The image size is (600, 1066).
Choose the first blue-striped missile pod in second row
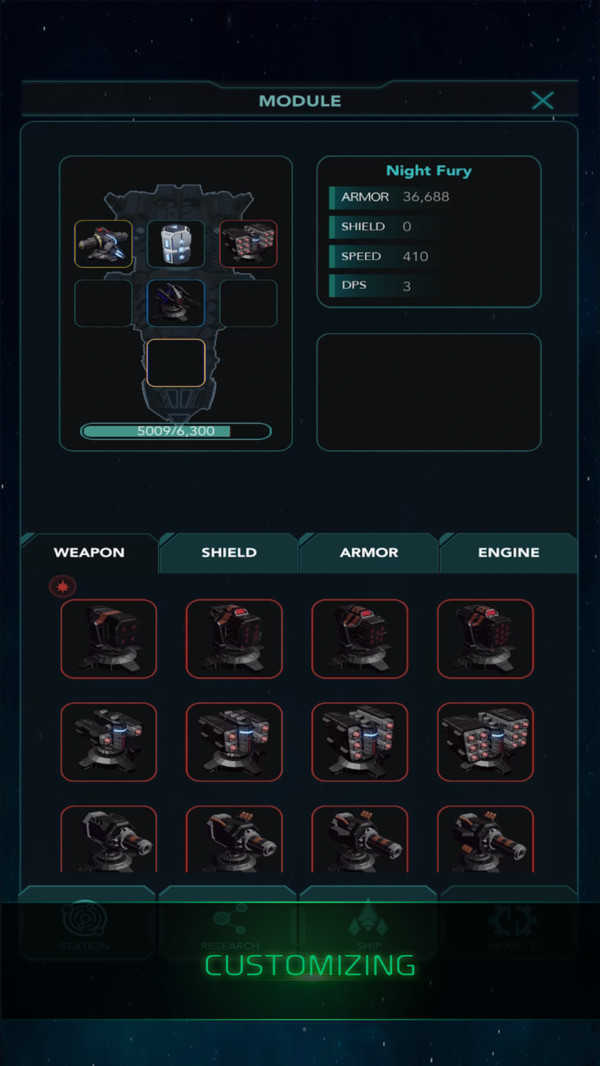point(109,742)
